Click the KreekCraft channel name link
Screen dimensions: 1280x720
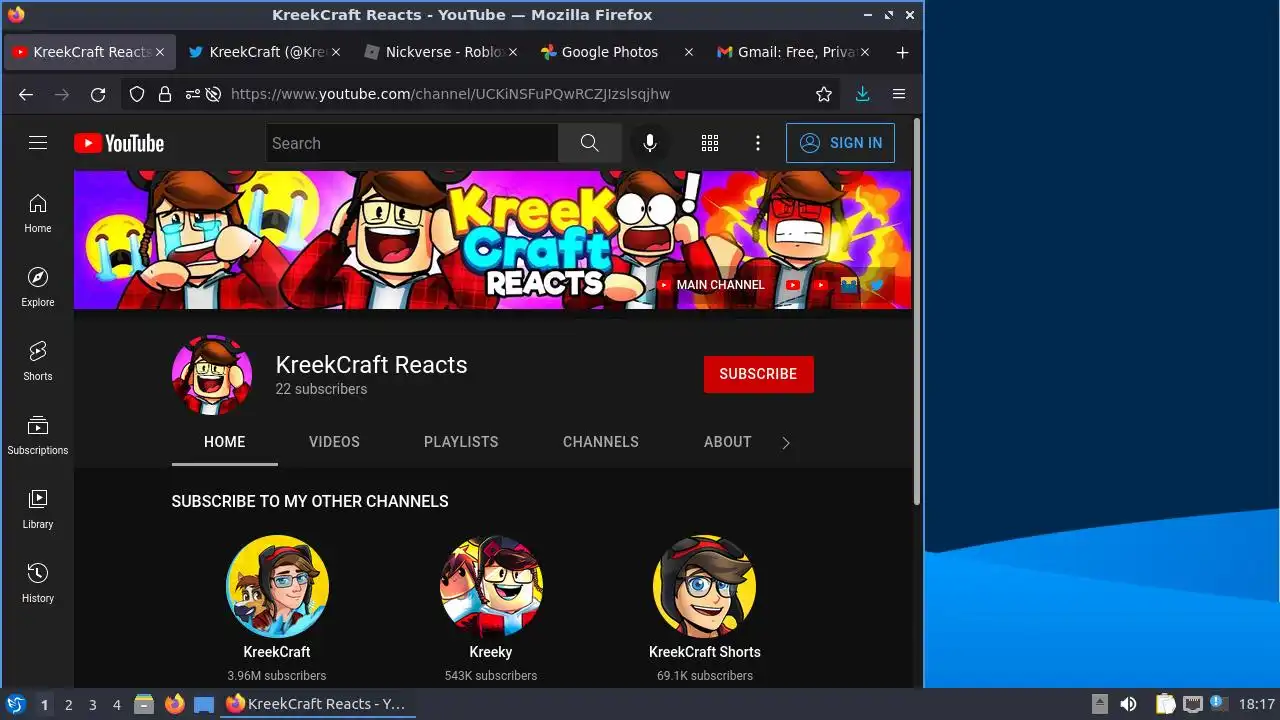tap(277, 652)
